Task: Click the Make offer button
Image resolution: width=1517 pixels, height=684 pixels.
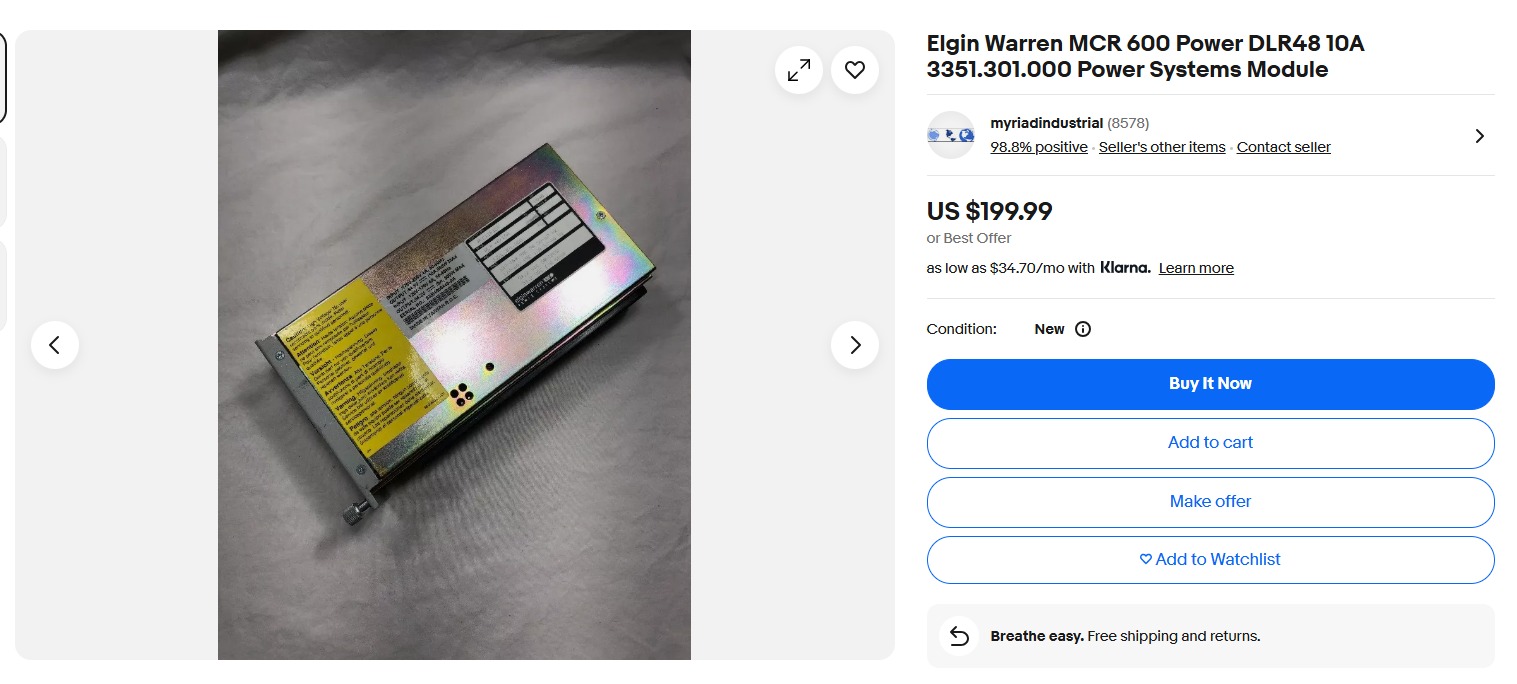Action: coord(1211,502)
